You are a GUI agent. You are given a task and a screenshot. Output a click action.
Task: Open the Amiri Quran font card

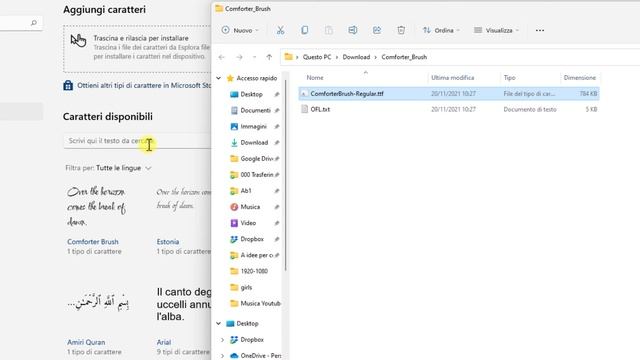[97, 321]
